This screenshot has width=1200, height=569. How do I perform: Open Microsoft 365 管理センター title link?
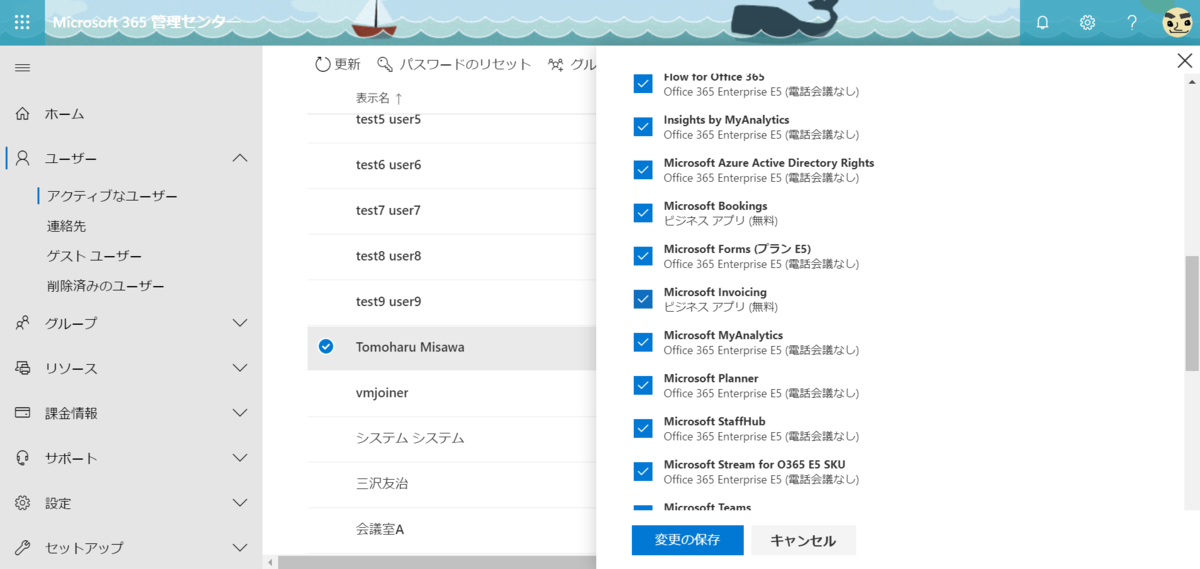[146, 22]
